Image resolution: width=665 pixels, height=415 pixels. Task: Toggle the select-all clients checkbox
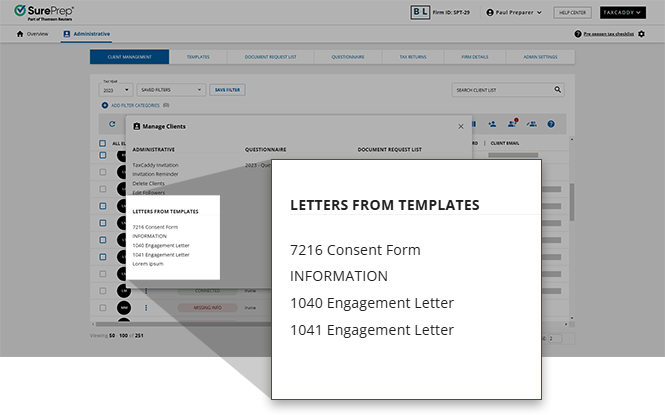(102, 143)
